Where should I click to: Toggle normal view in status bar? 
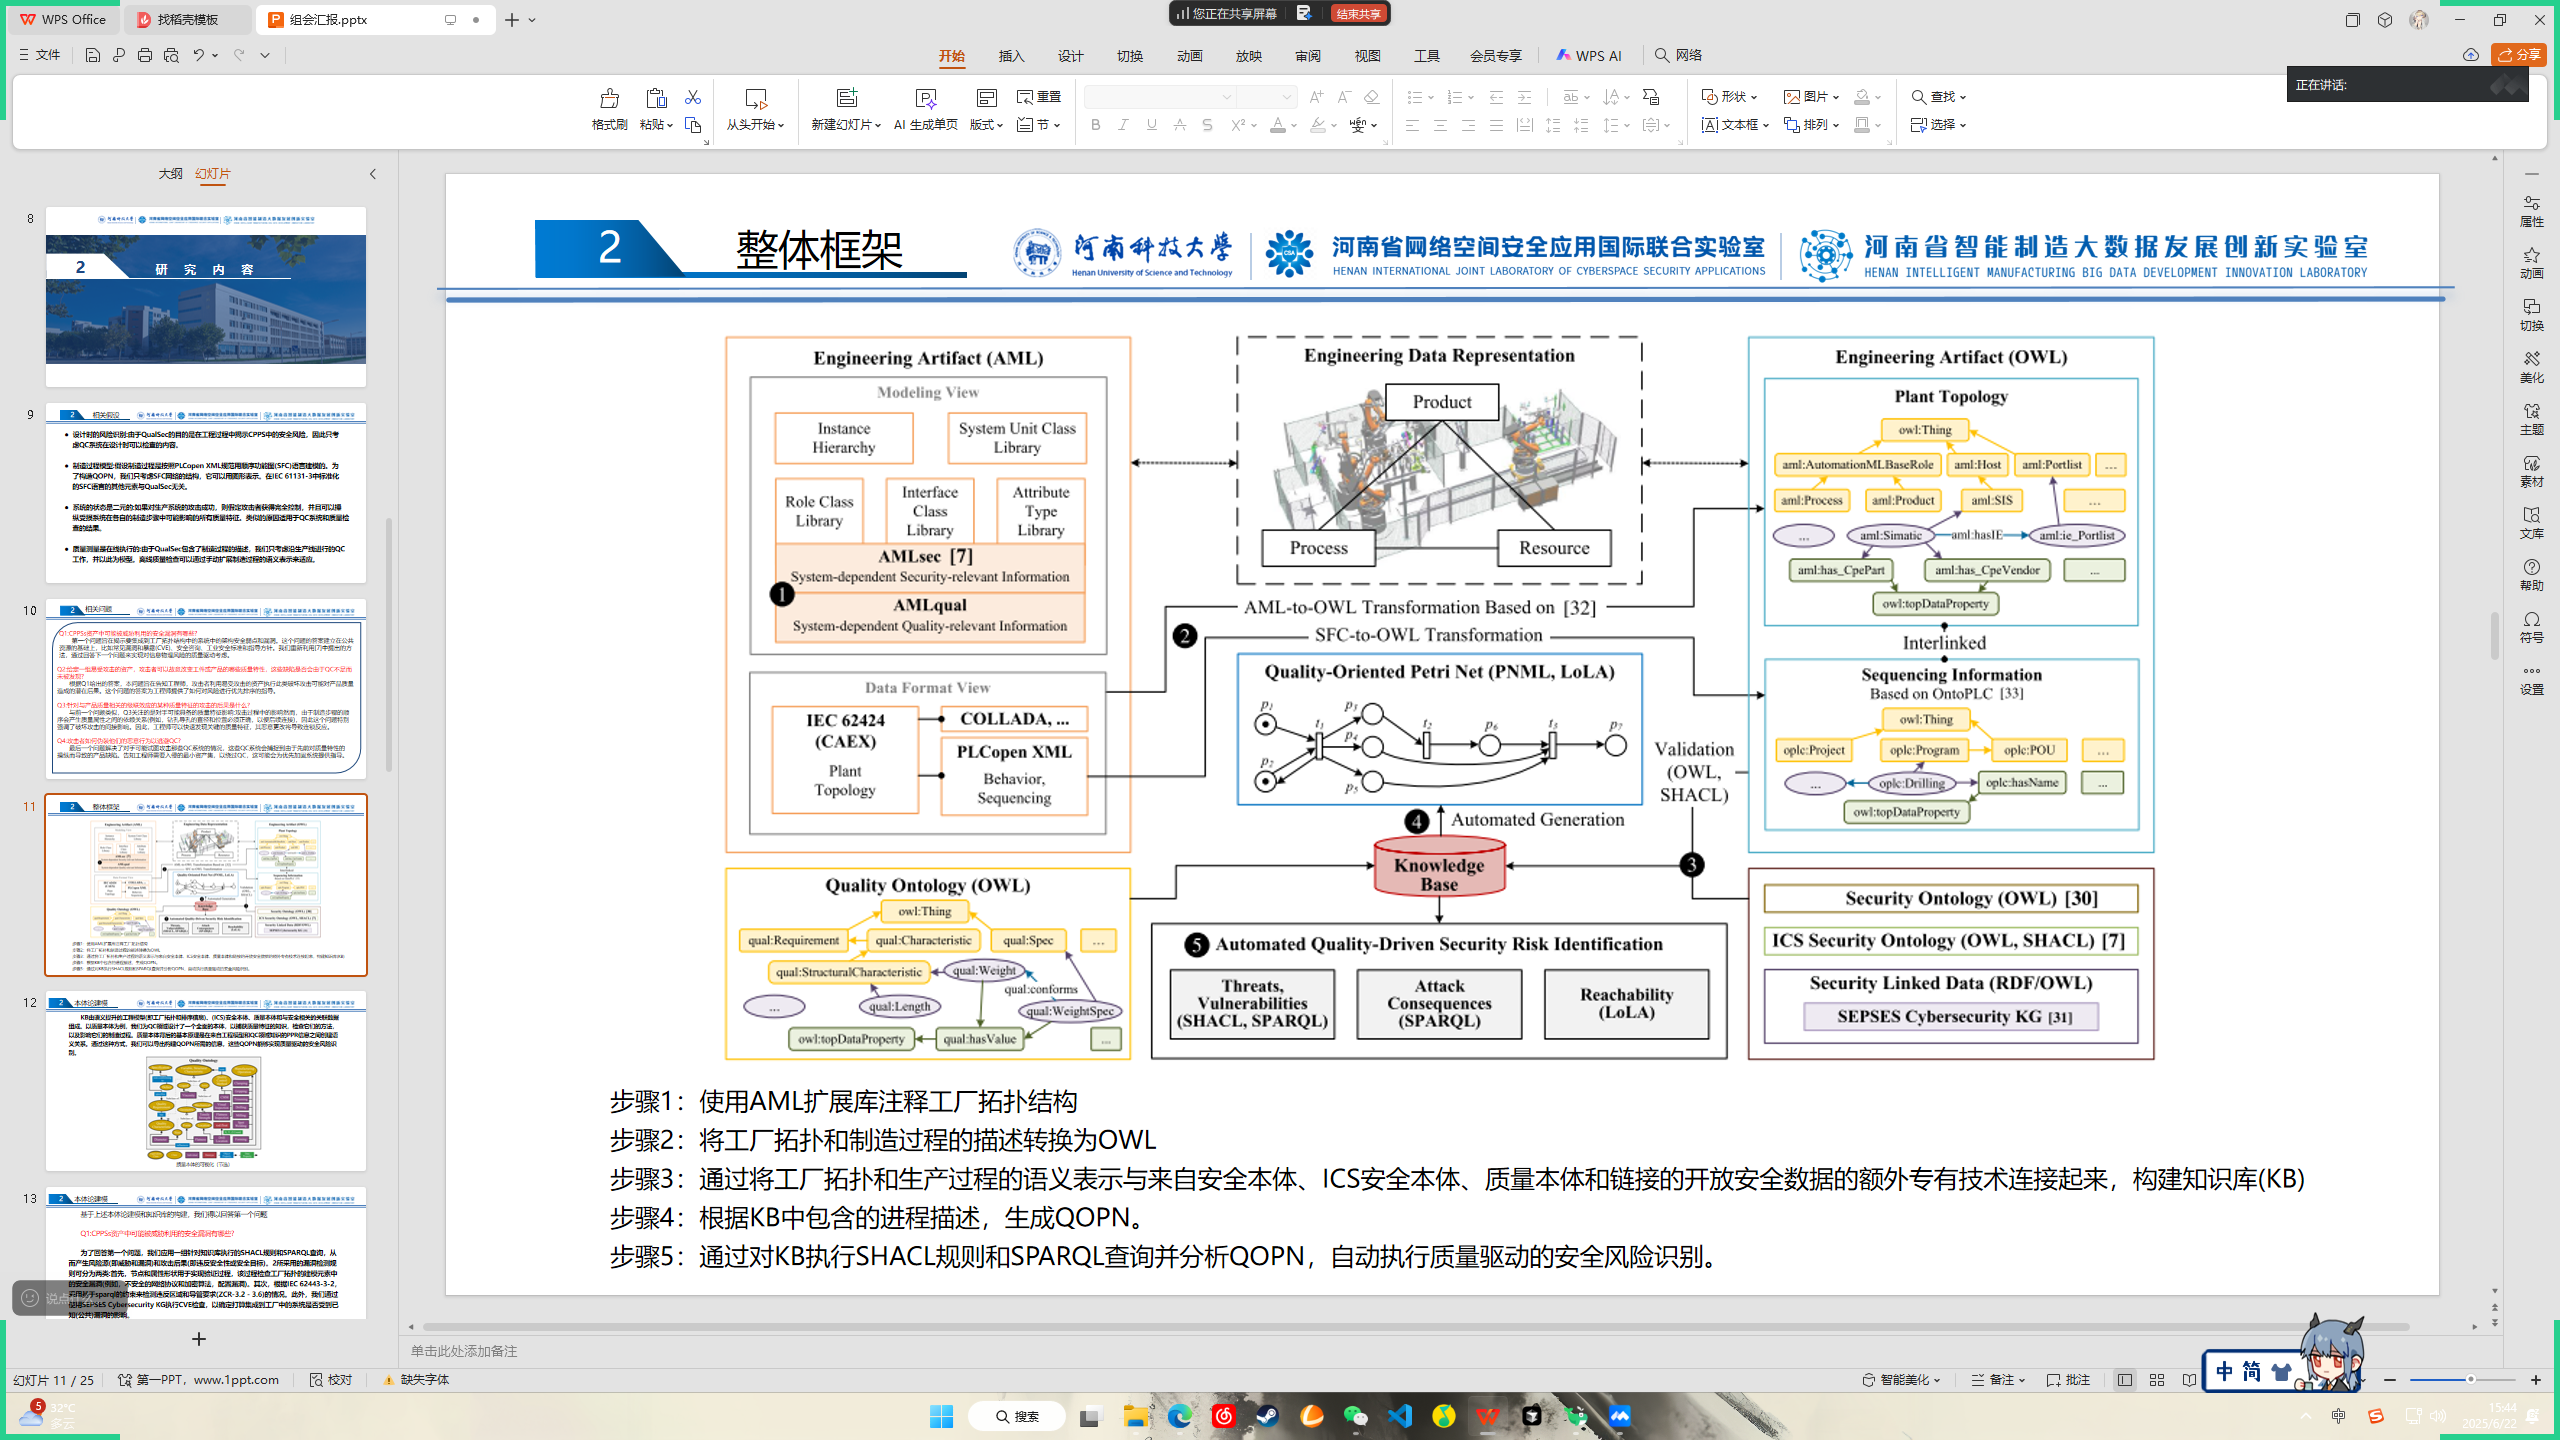coord(2125,1380)
